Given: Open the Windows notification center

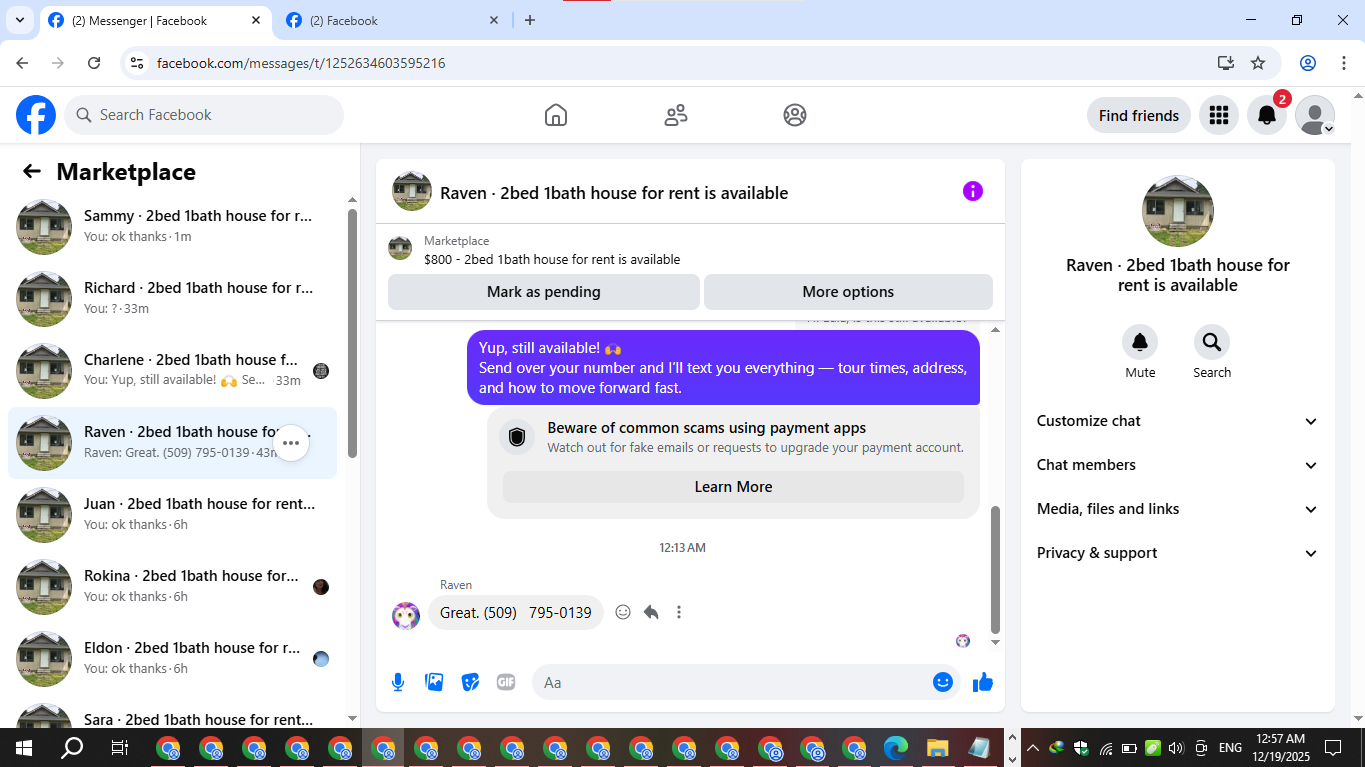Looking at the screenshot, I should (x=1333, y=747).
